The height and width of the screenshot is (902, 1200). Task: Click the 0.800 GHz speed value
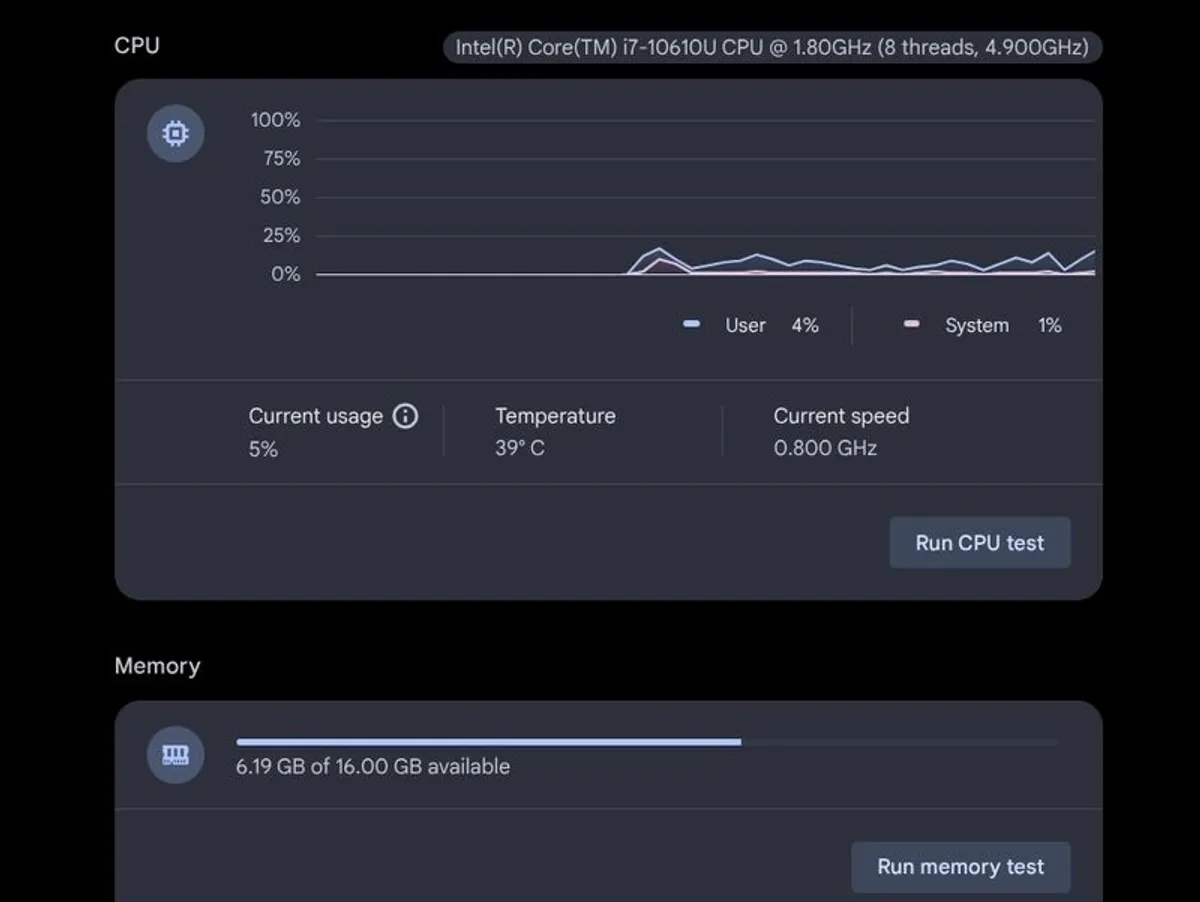[825, 448]
